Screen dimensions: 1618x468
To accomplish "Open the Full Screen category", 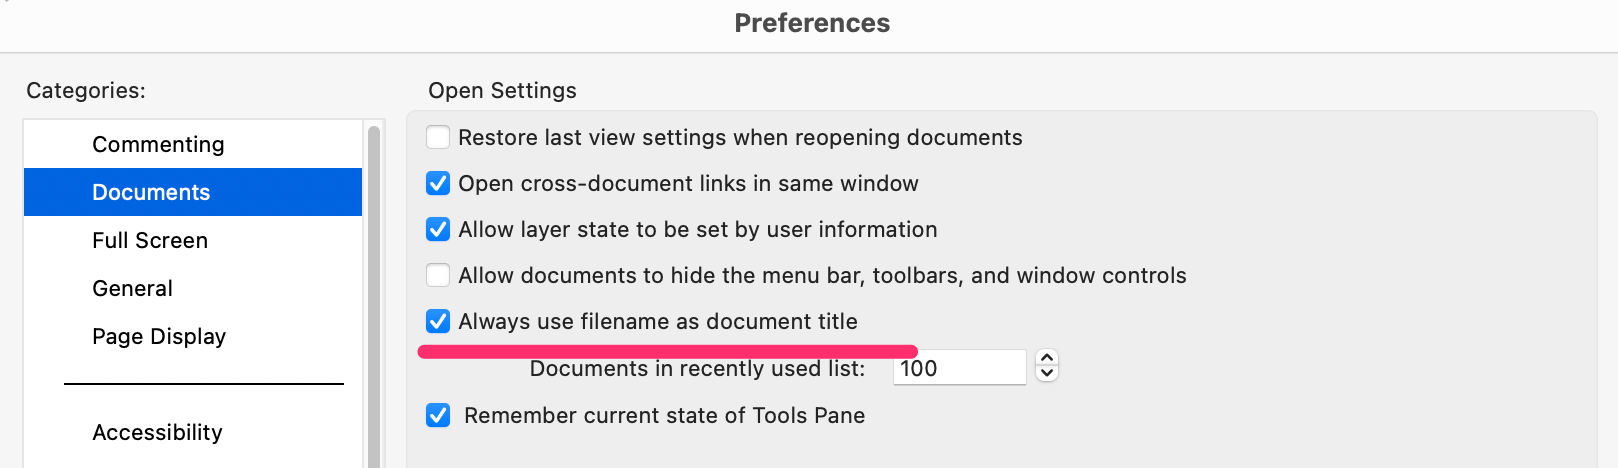I will [150, 240].
